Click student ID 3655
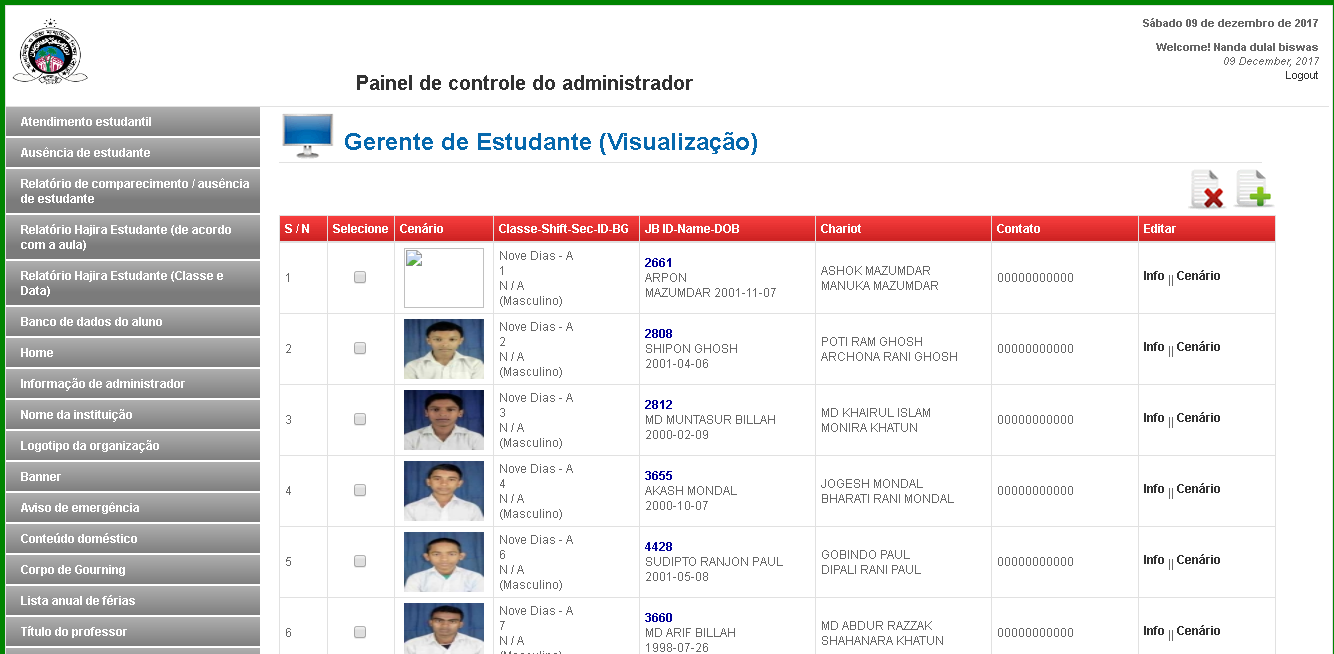Screen dimensions: 1334x654 (x=658, y=476)
